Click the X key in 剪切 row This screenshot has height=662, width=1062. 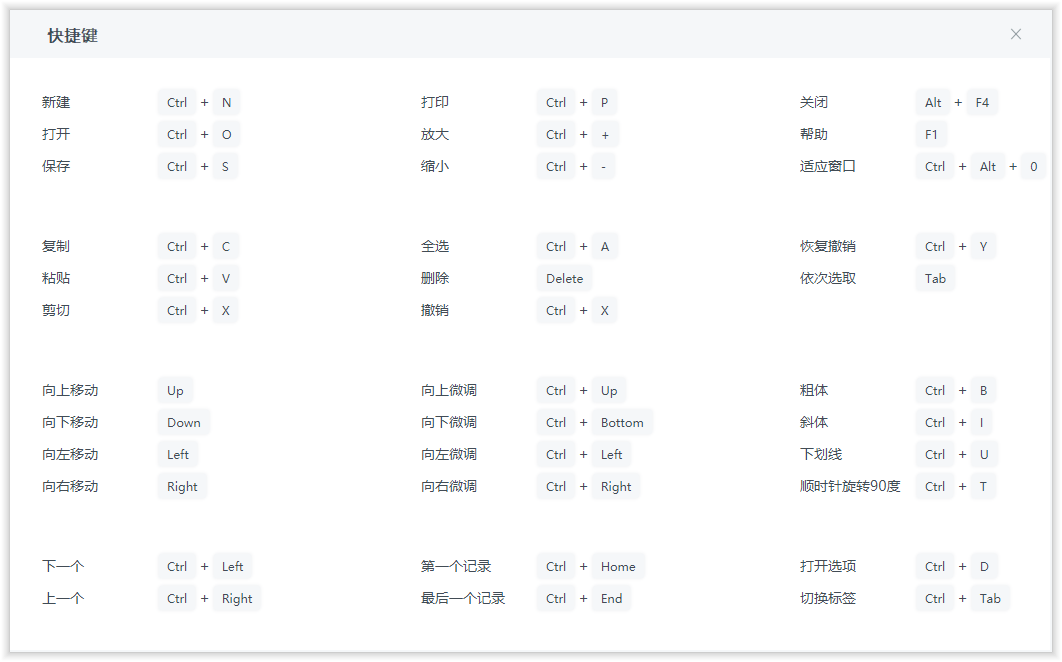coord(226,310)
